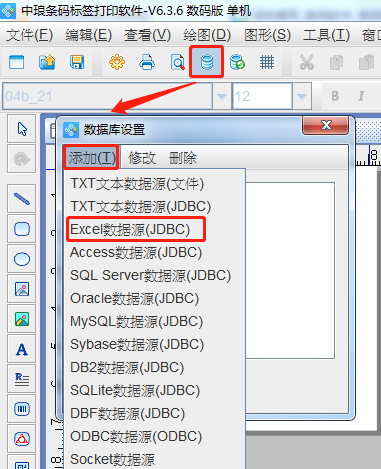Copy selection toolbar icon
This screenshot has height=469, width=381.
pyautogui.click(x=336, y=62)
